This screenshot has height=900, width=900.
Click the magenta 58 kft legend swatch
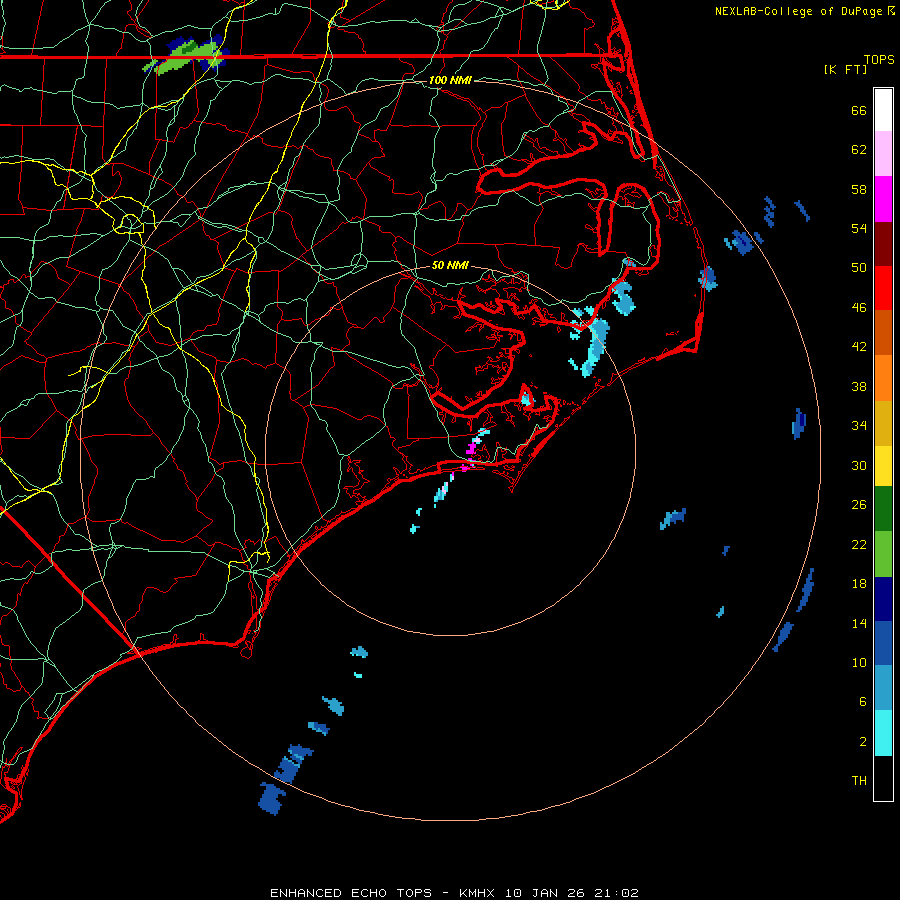pyautogui.click(x=883, y=199)
